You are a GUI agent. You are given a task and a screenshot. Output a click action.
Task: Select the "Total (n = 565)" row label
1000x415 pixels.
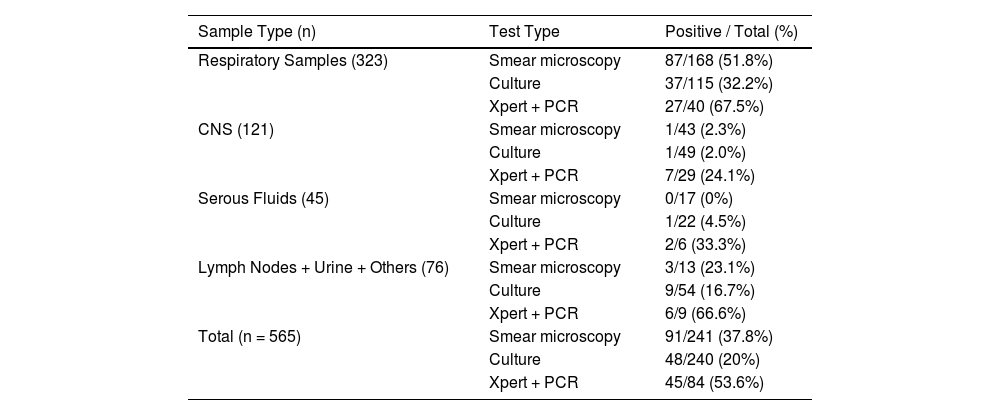coord(250,337)
